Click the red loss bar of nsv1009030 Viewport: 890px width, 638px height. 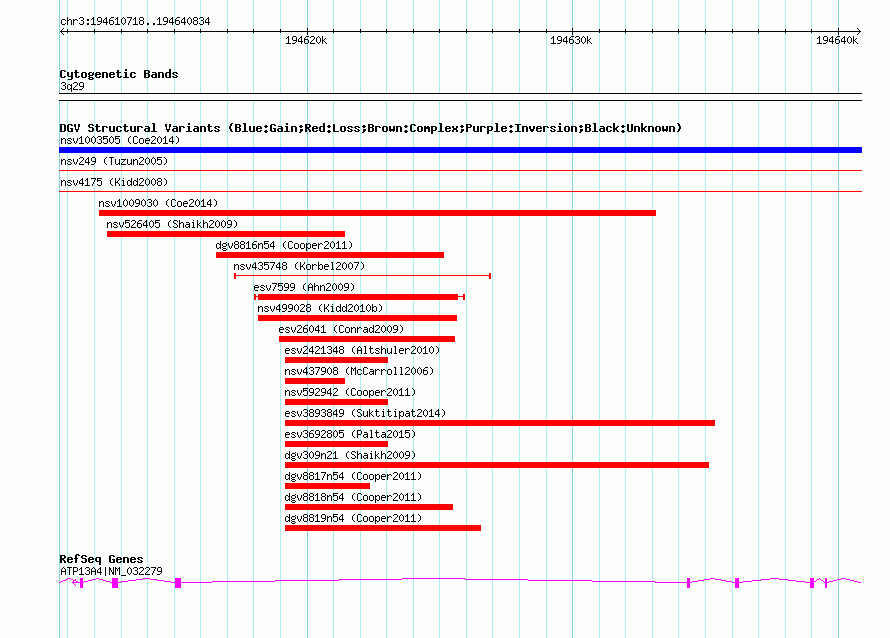377,213
